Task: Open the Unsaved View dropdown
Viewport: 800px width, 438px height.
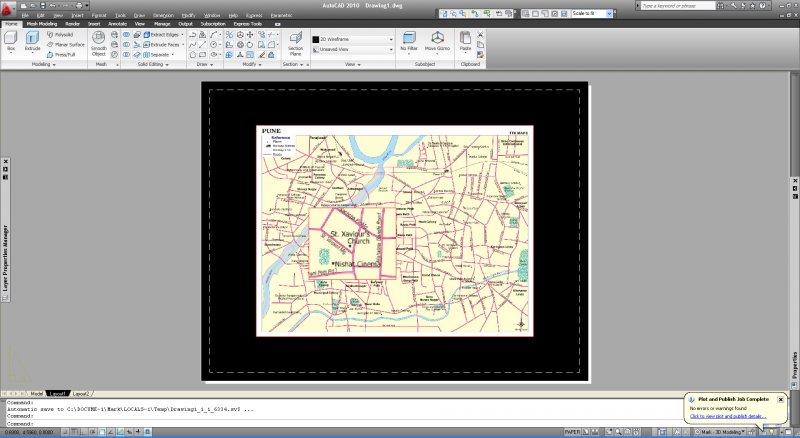Action: click(352, 48)
